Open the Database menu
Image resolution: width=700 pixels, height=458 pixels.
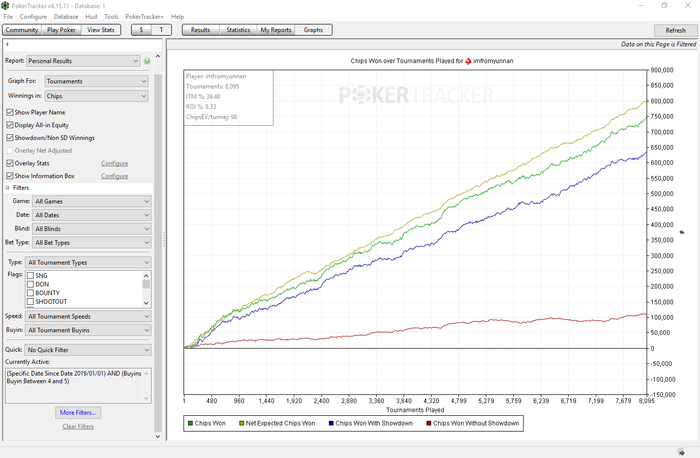(66, 17)
